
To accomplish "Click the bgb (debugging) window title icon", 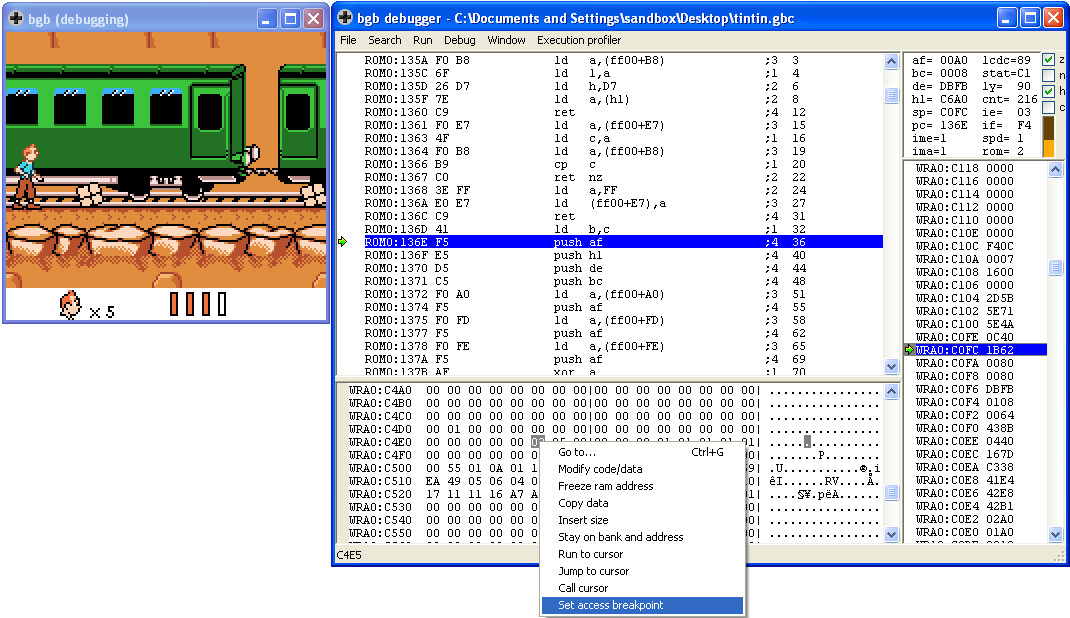I will [x=16, y=18].
